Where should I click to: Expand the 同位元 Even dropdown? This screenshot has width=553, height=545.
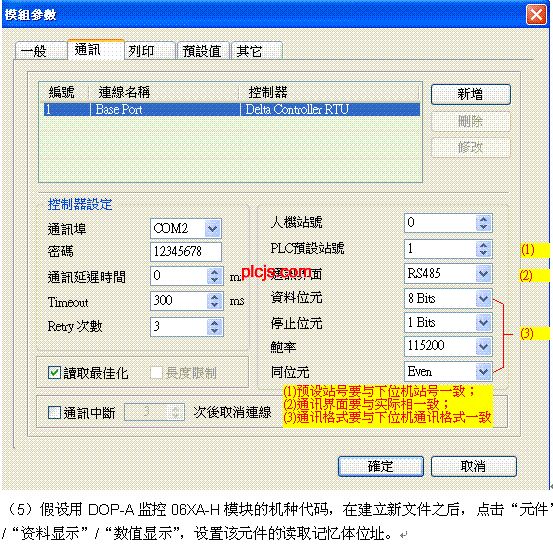pyautogui.click(x=483, y=371)
